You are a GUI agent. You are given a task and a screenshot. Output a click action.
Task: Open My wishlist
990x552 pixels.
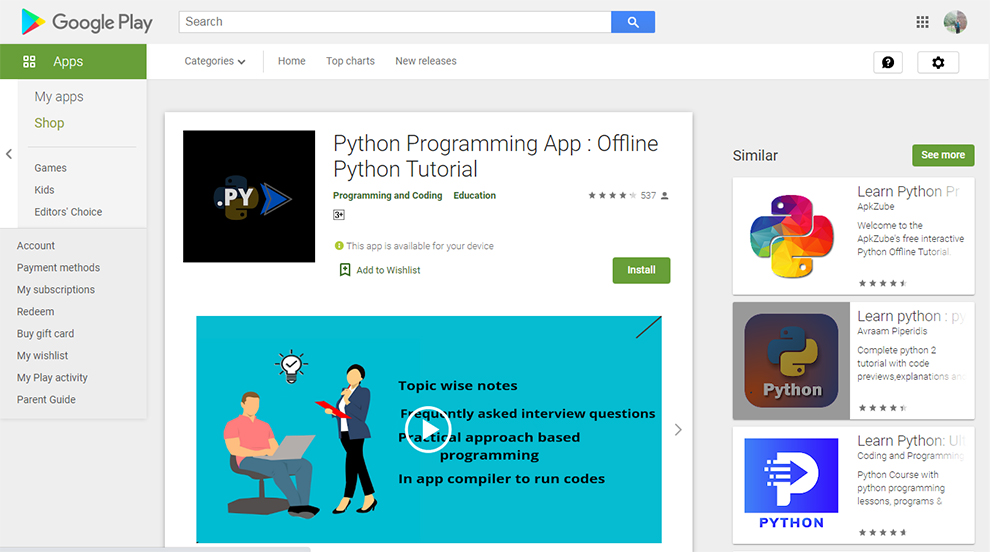coord(42,356)
